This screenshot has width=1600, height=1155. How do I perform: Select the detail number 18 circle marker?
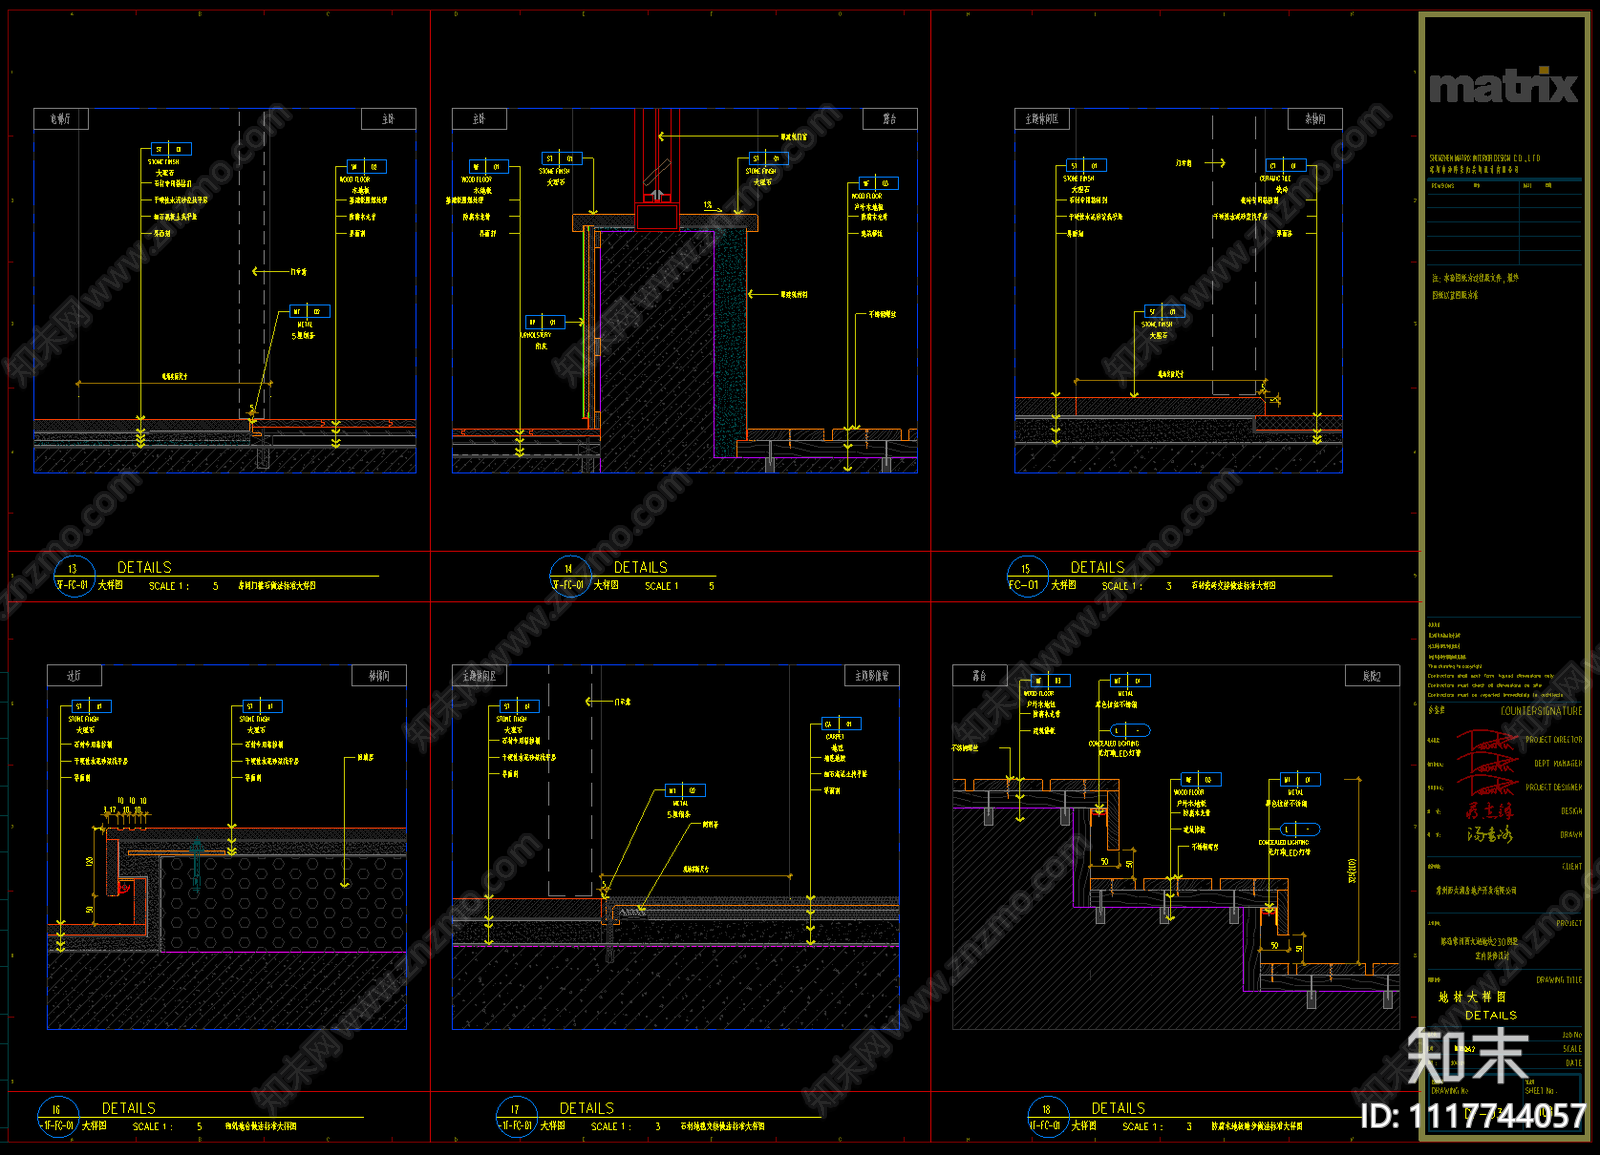[x=1047, y=1117]
